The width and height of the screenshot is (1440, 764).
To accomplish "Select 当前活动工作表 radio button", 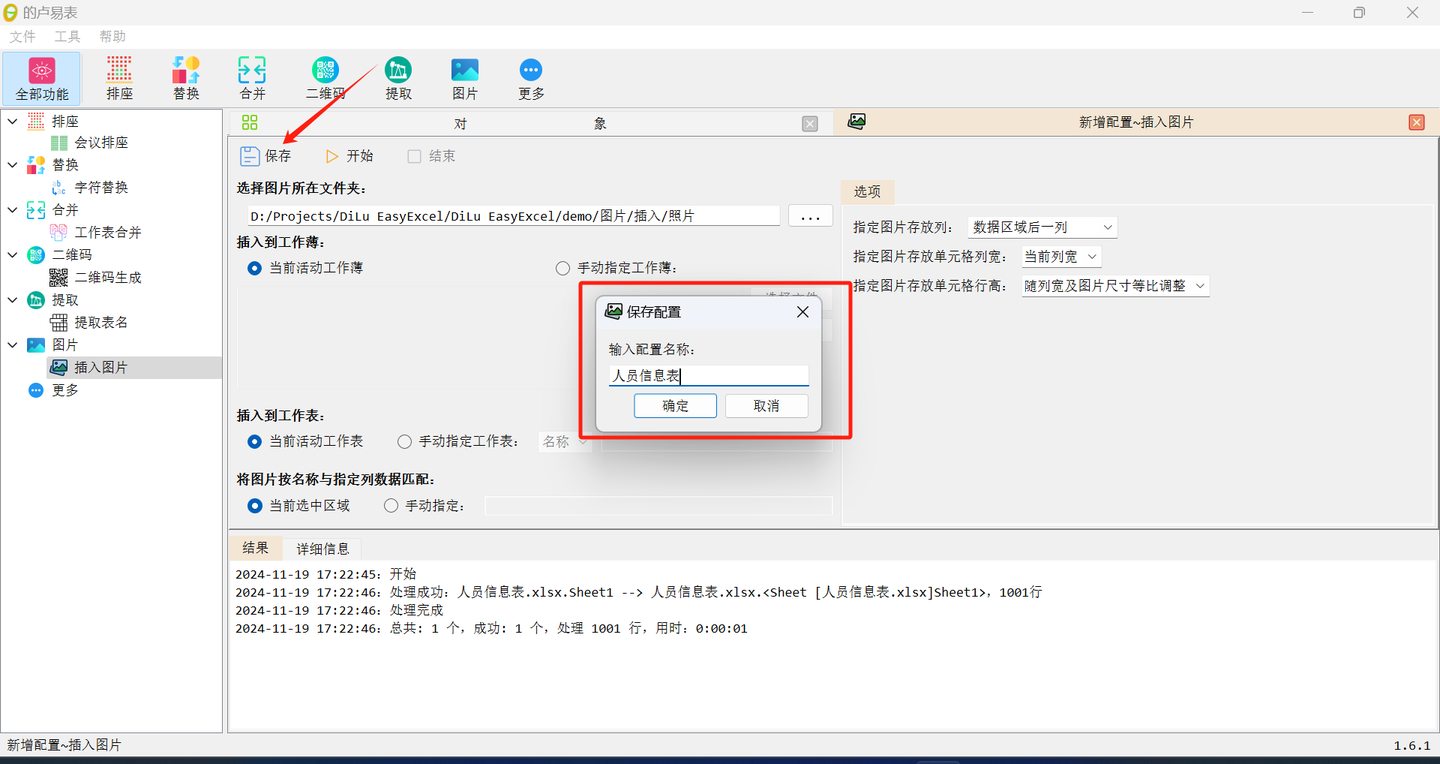I will click(254, 441).
